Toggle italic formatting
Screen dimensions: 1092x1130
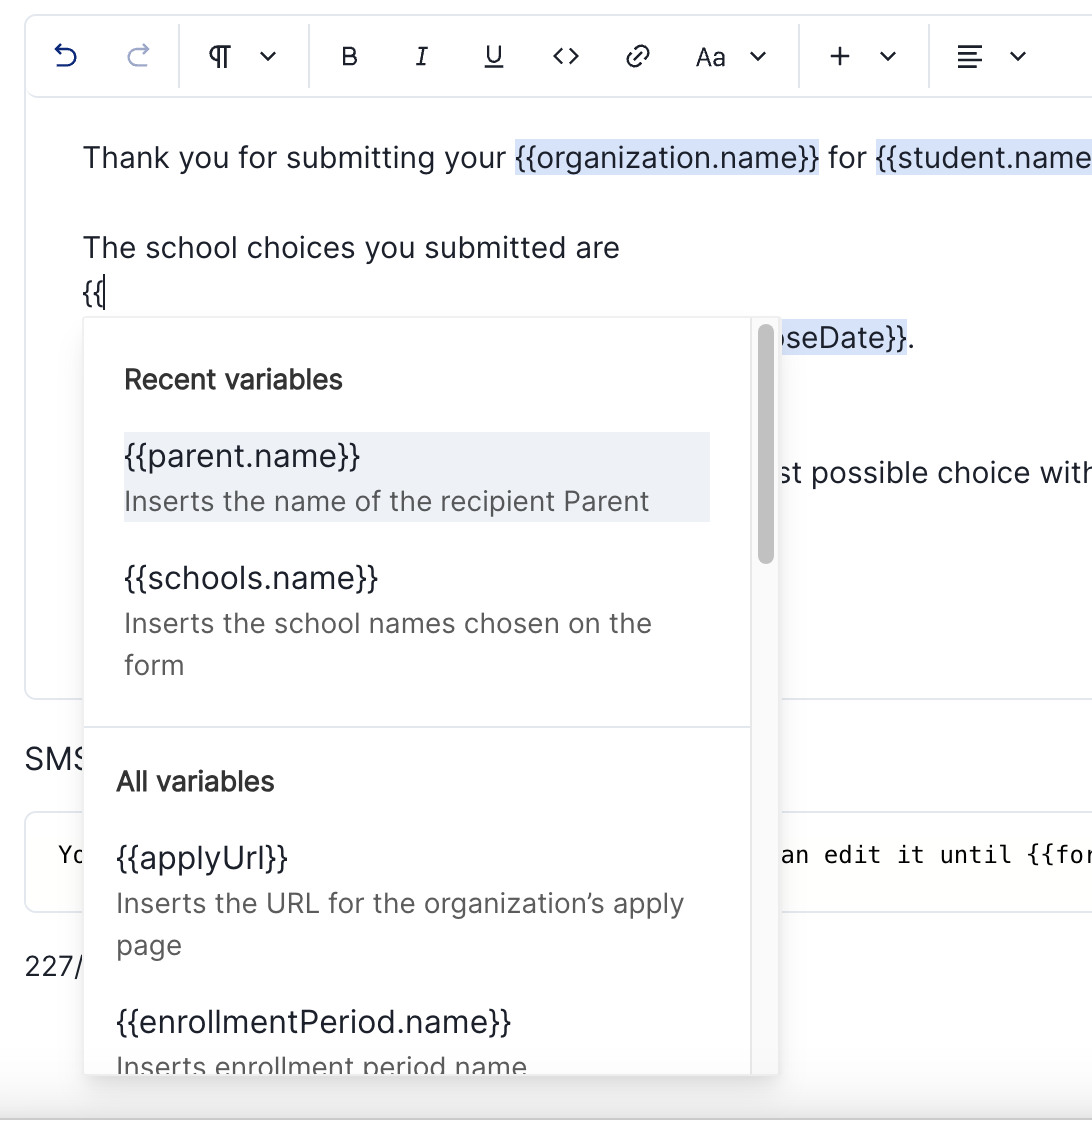[421, 57]
